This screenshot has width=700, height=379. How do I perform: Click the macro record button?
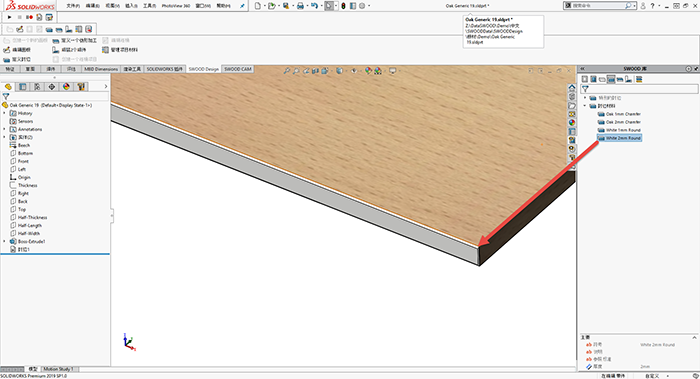(x=29, y=17)
